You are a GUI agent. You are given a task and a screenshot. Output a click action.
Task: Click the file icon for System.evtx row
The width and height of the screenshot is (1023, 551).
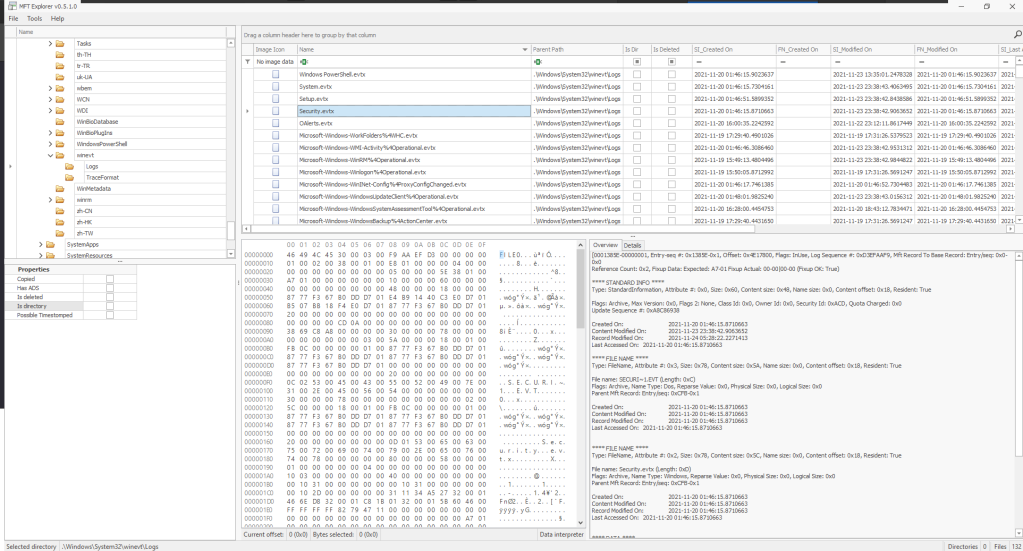pos(275,87)
